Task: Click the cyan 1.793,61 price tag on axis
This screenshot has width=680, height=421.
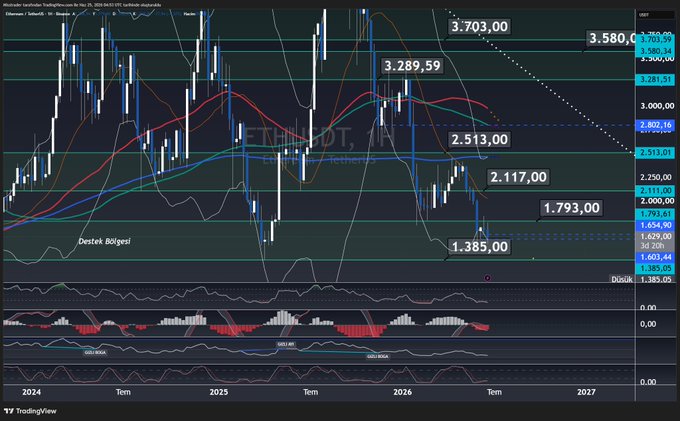Action: pyautogui.click(x=655, y=214)
